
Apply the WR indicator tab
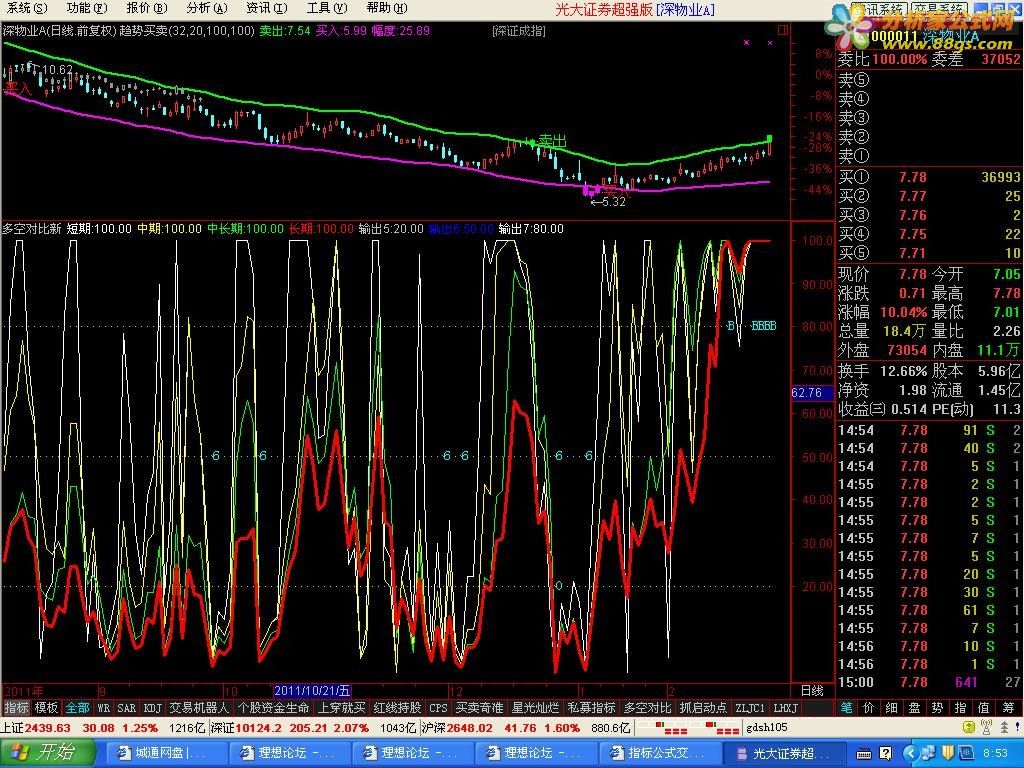tap(103, 708)
